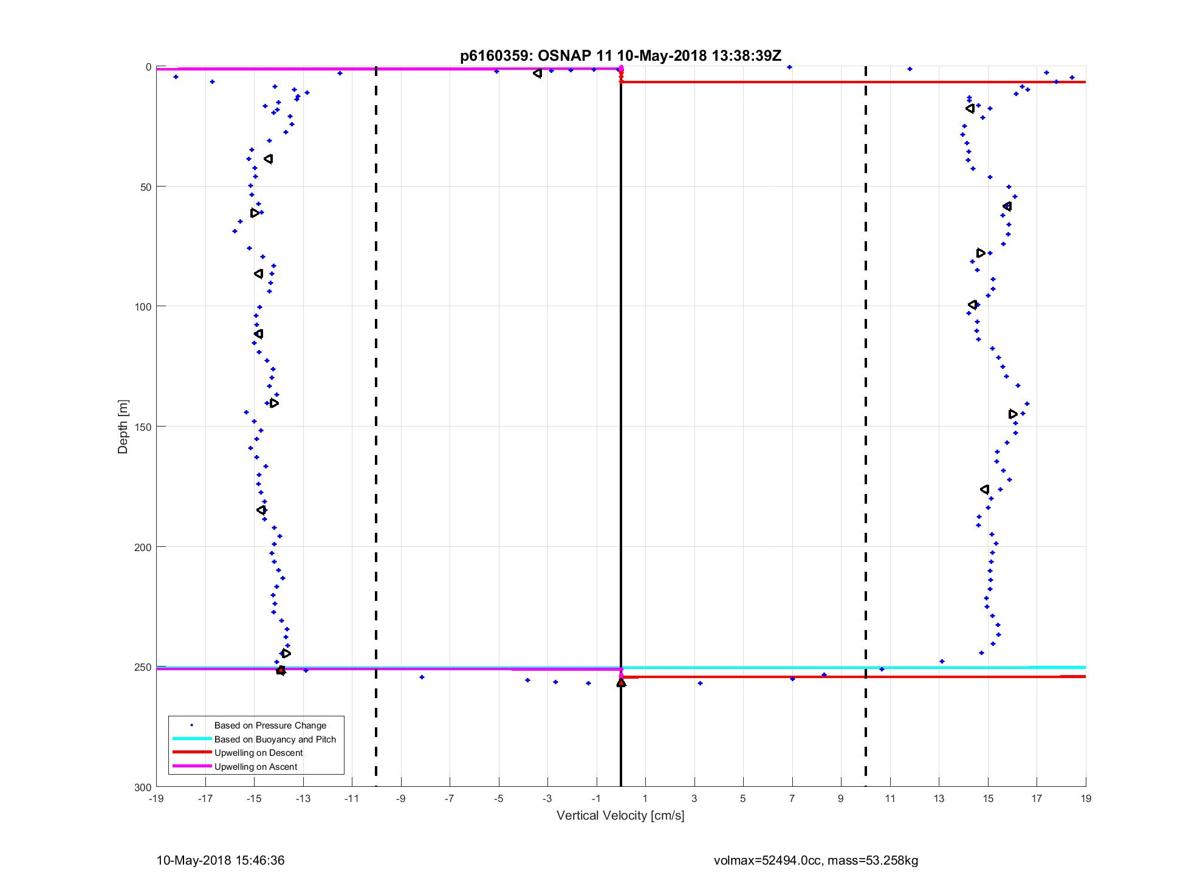Viewport: 1200px width, 885px height.
Task: Select the 'Depth [m]' y-axis label
Action: coord(123,426)
